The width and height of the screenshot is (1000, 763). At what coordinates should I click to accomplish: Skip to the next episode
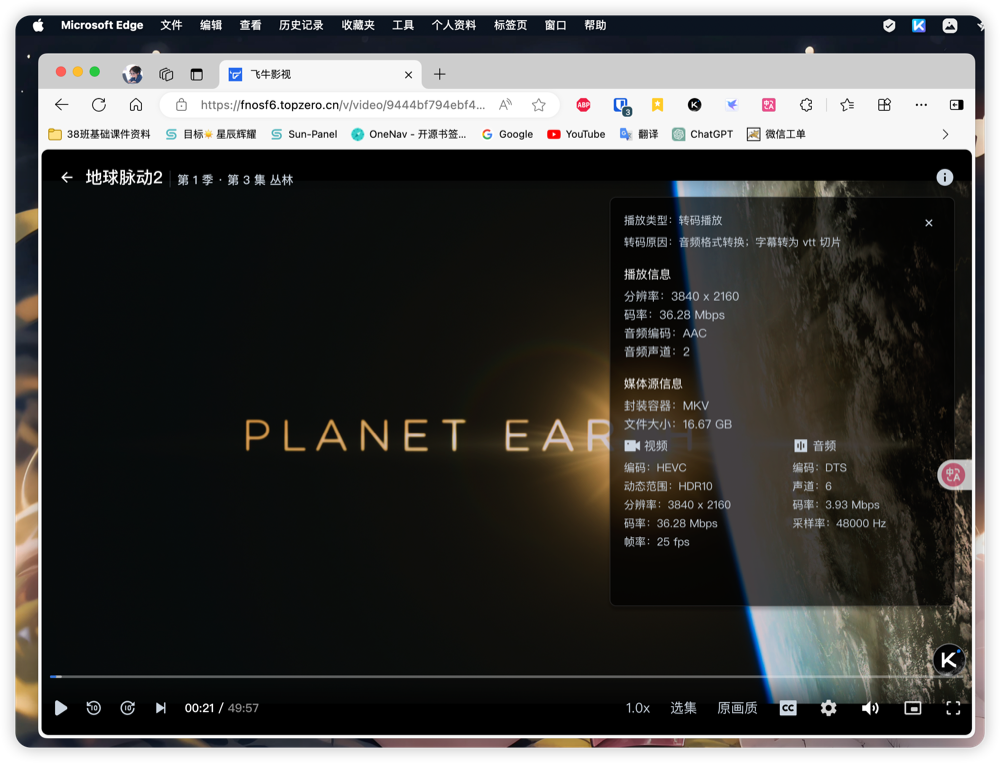(161, 708)
